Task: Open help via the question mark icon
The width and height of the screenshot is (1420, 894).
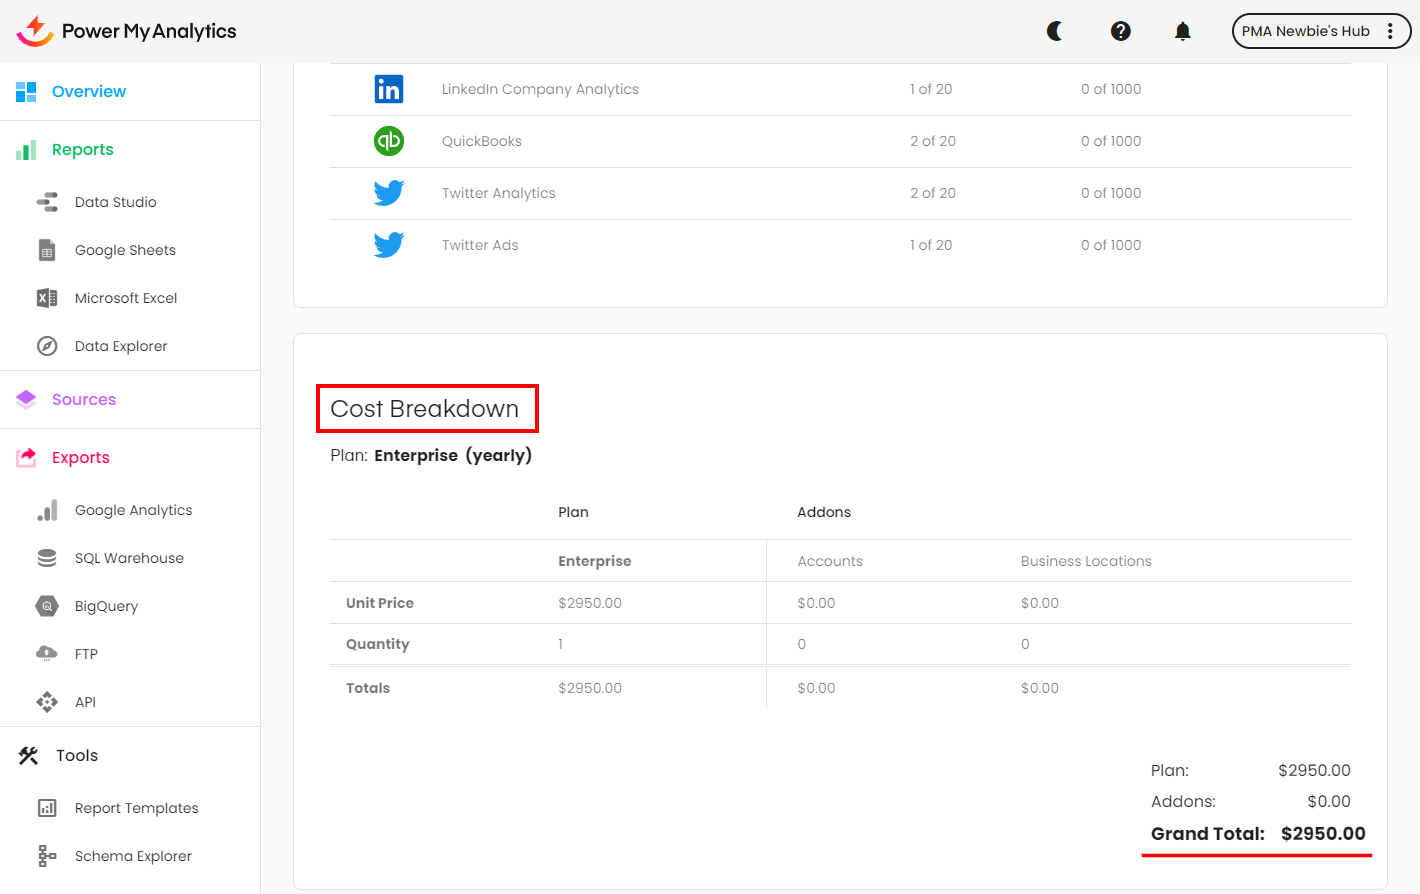Action: [x=1120, y=31]
